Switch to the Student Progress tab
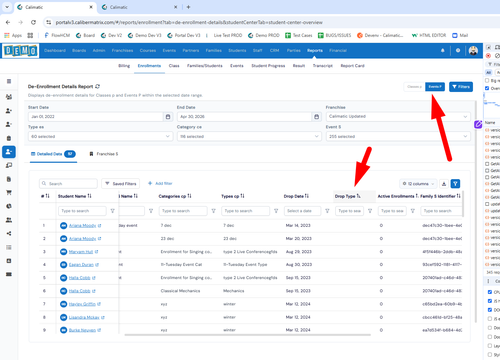The height and width of the screenshot is (360, 500). click(268, 66)
